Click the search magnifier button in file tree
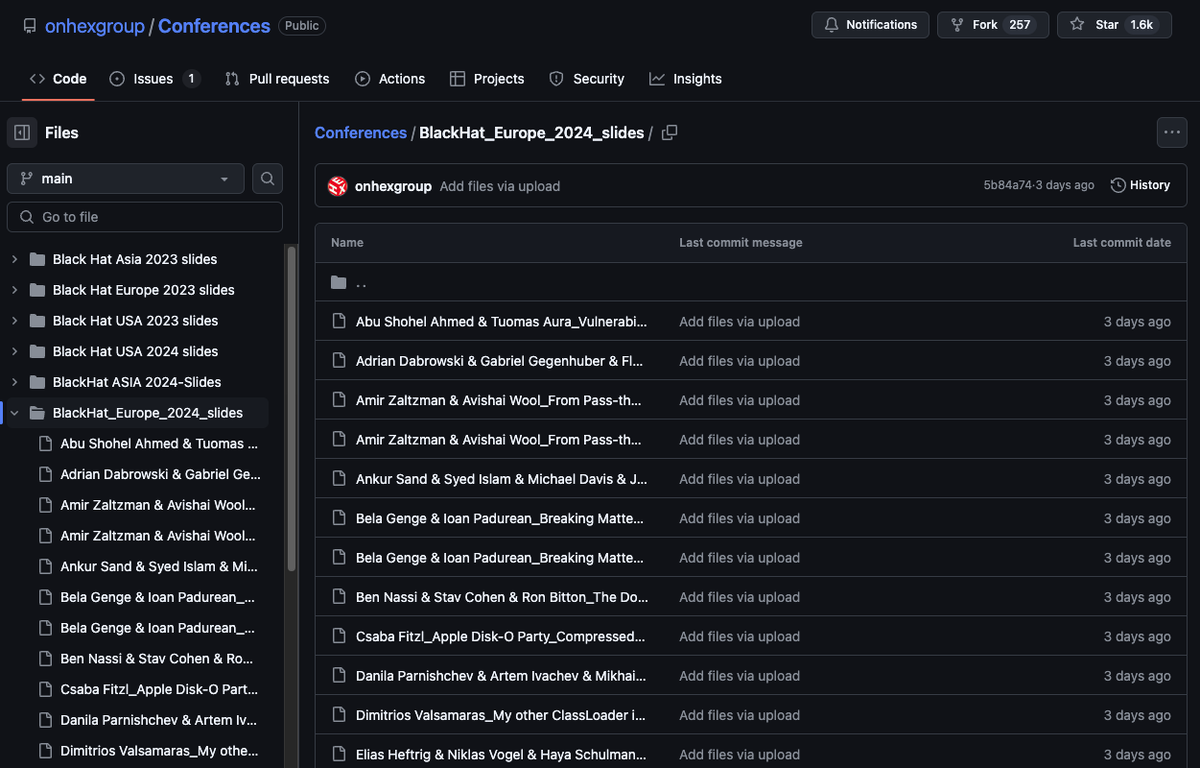1200x768 pixels. (267, 178)
